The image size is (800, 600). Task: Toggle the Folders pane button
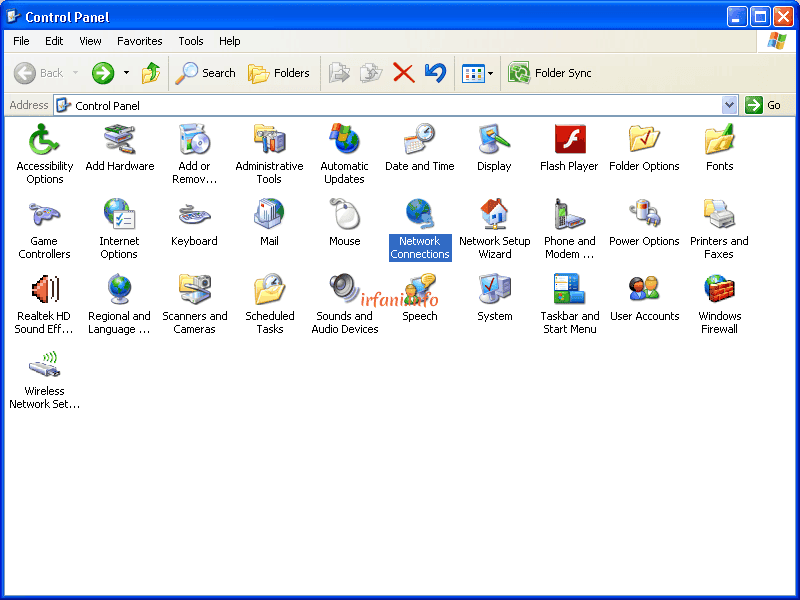[x=279, y=73]
